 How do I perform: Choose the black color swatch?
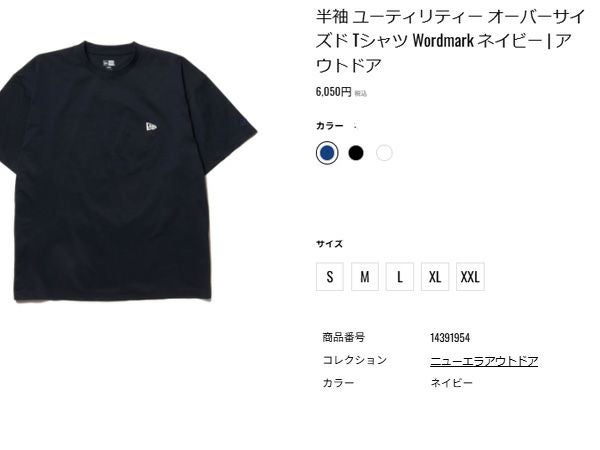pyautogui.click(x=355, y=153)
